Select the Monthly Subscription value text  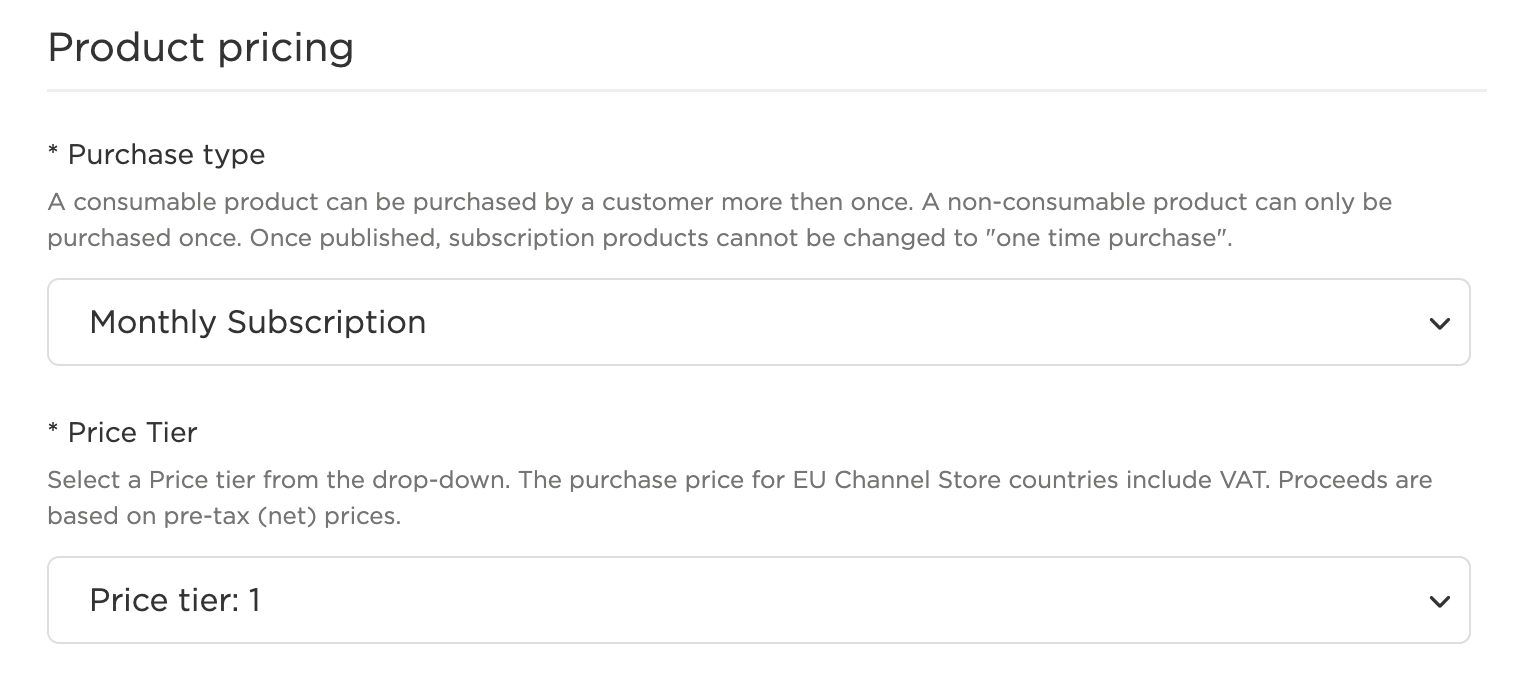258,322
